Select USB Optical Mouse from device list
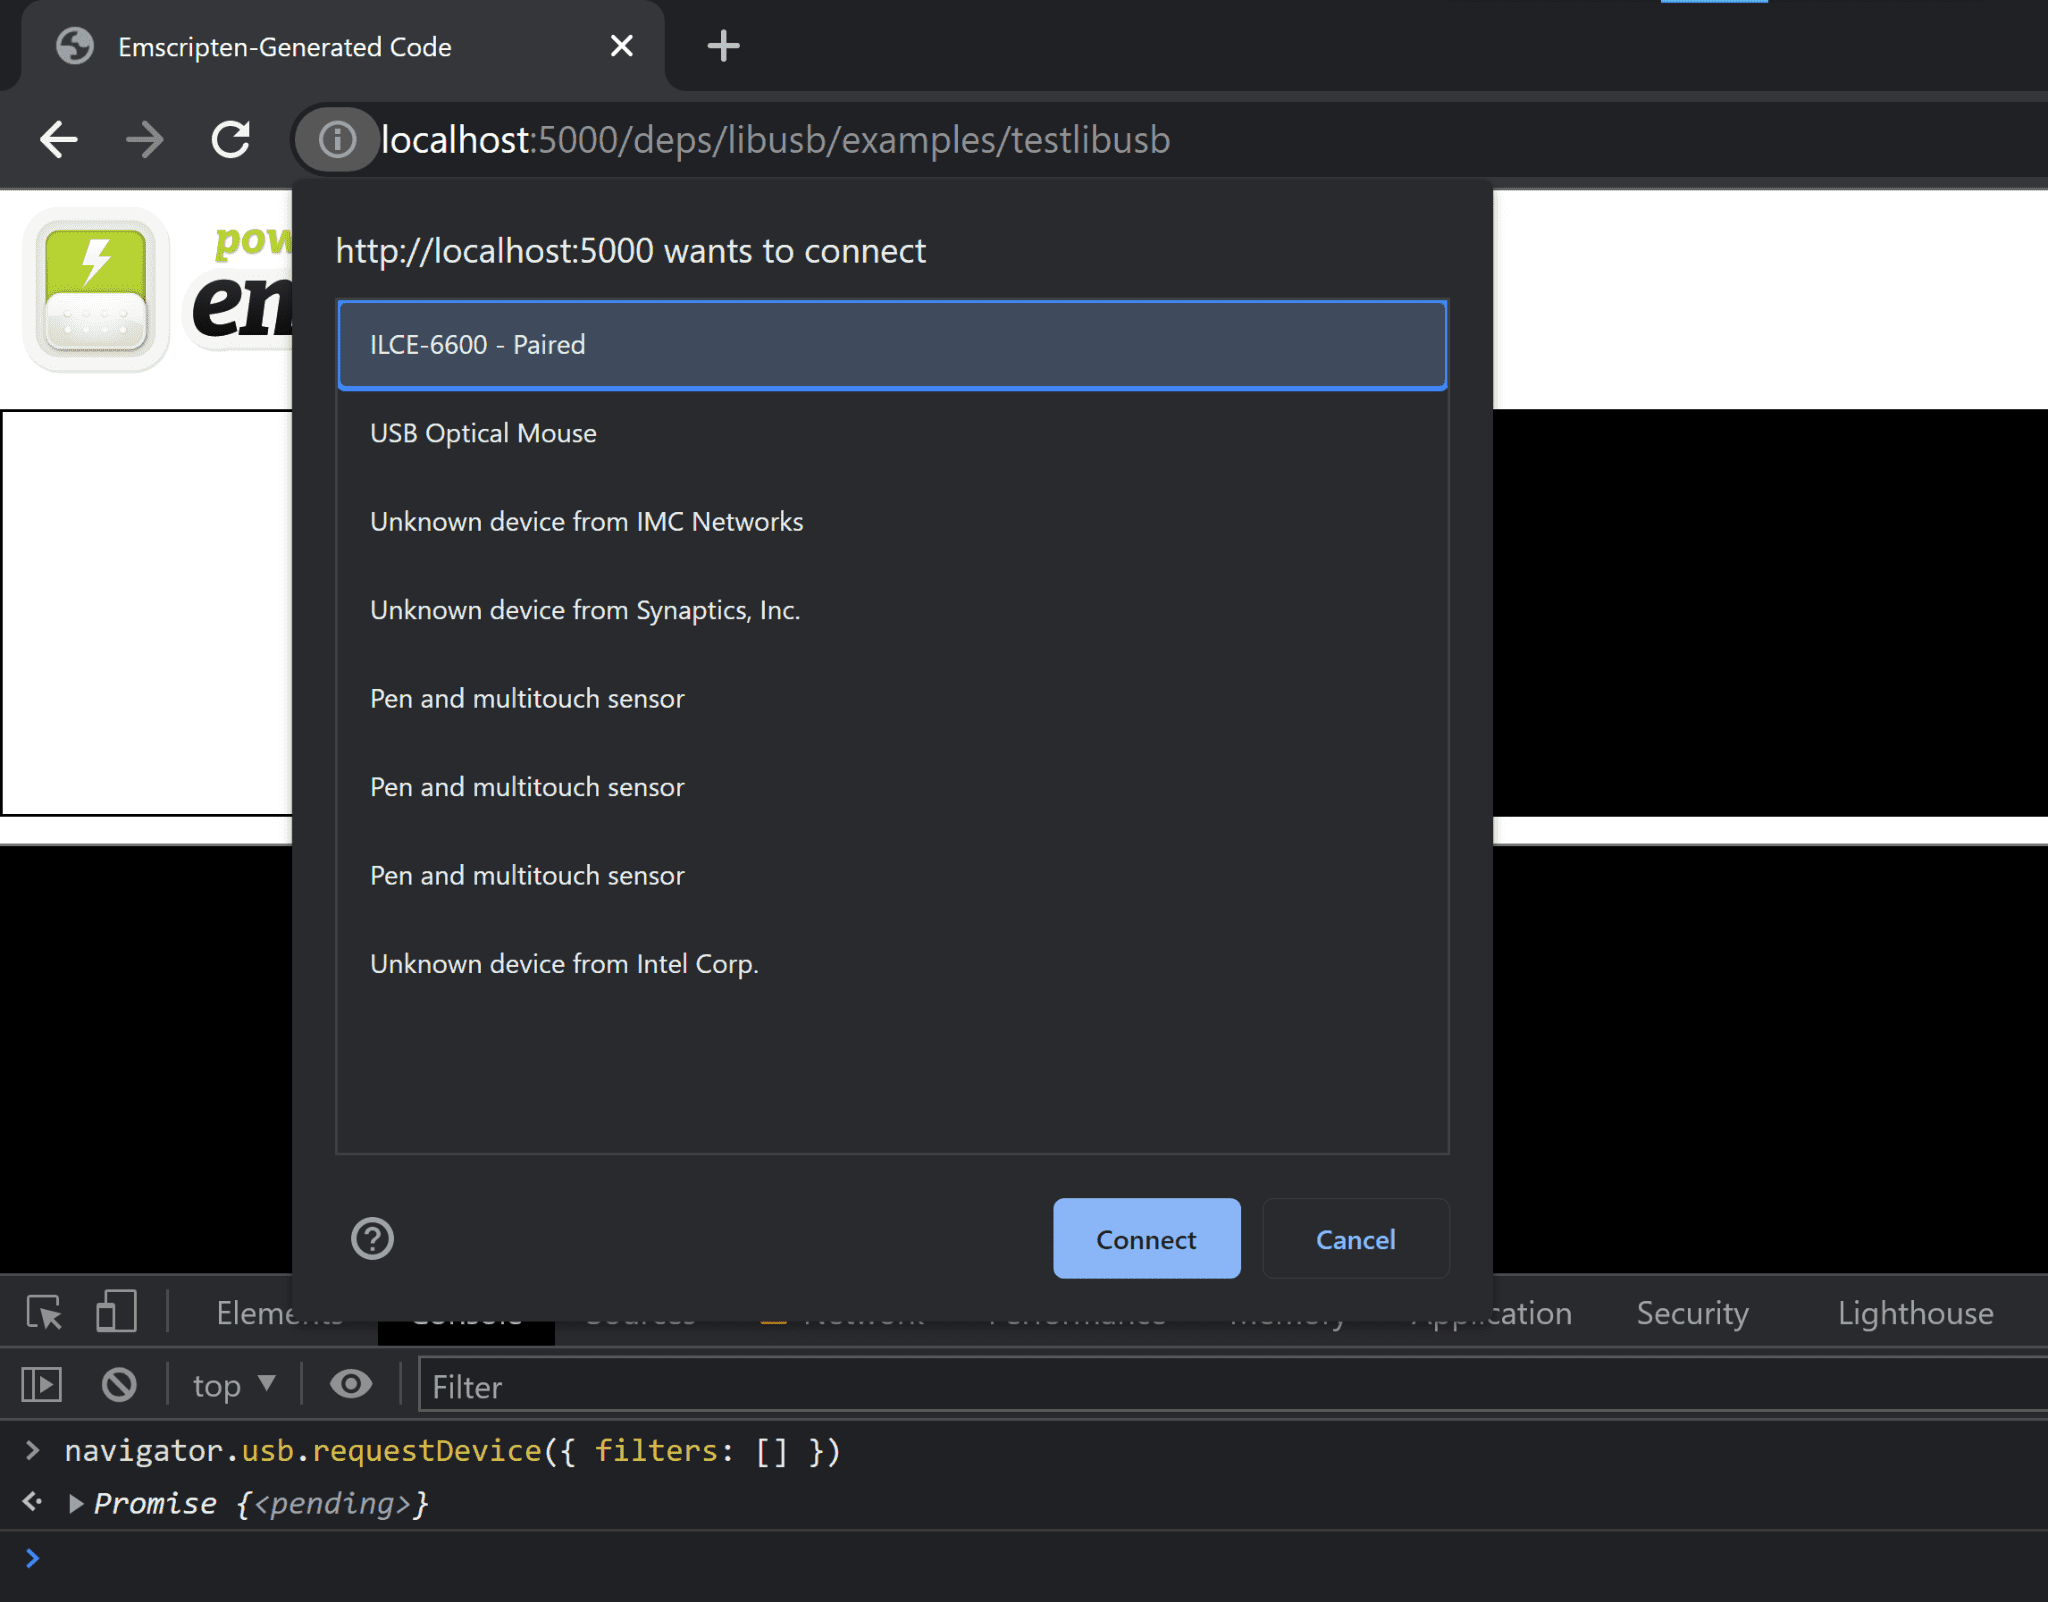2048x1602 pixels. [x=893, y=432]
